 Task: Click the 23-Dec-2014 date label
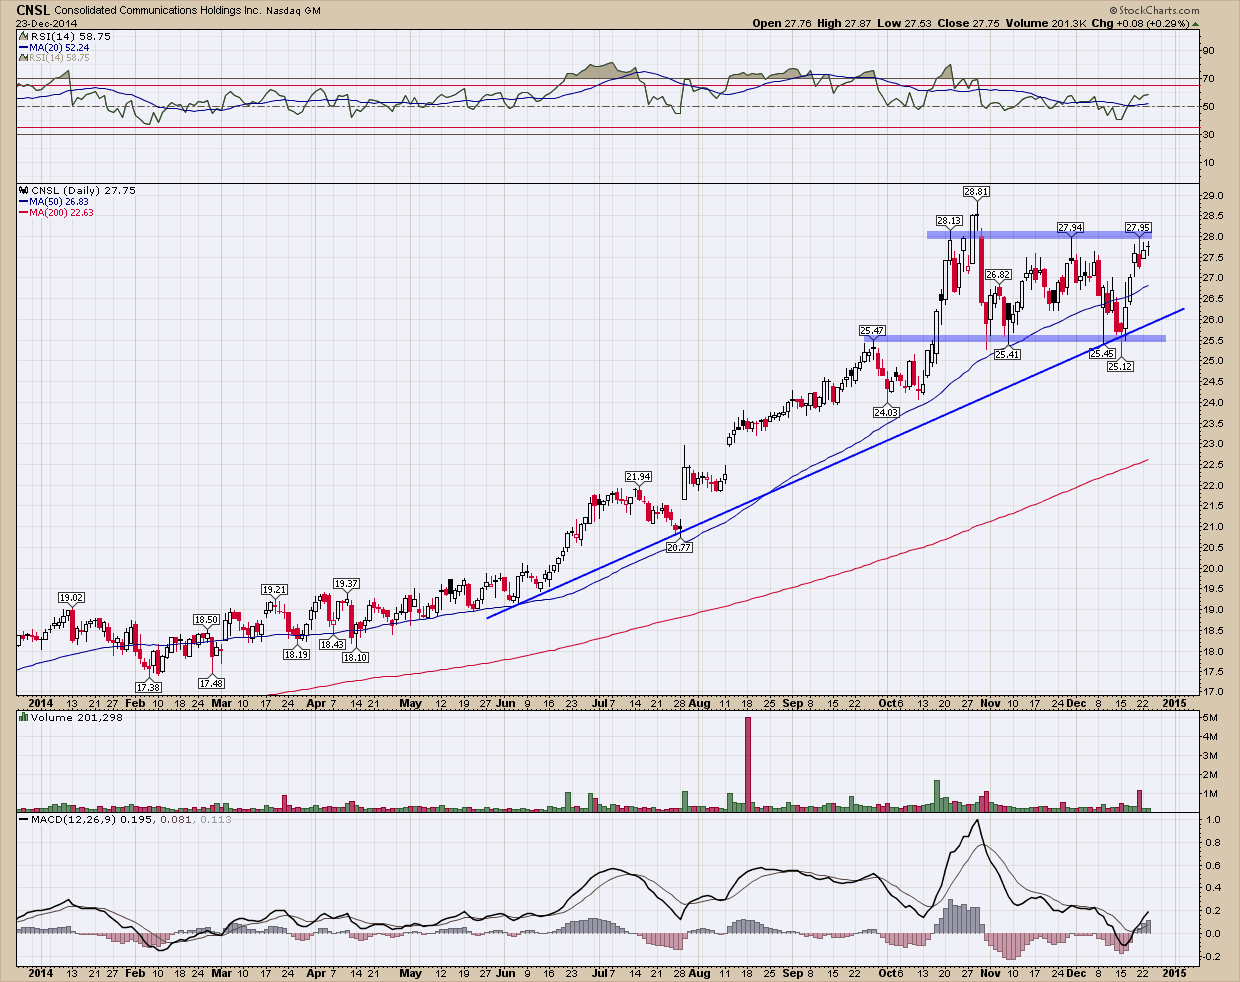[46, 23]
